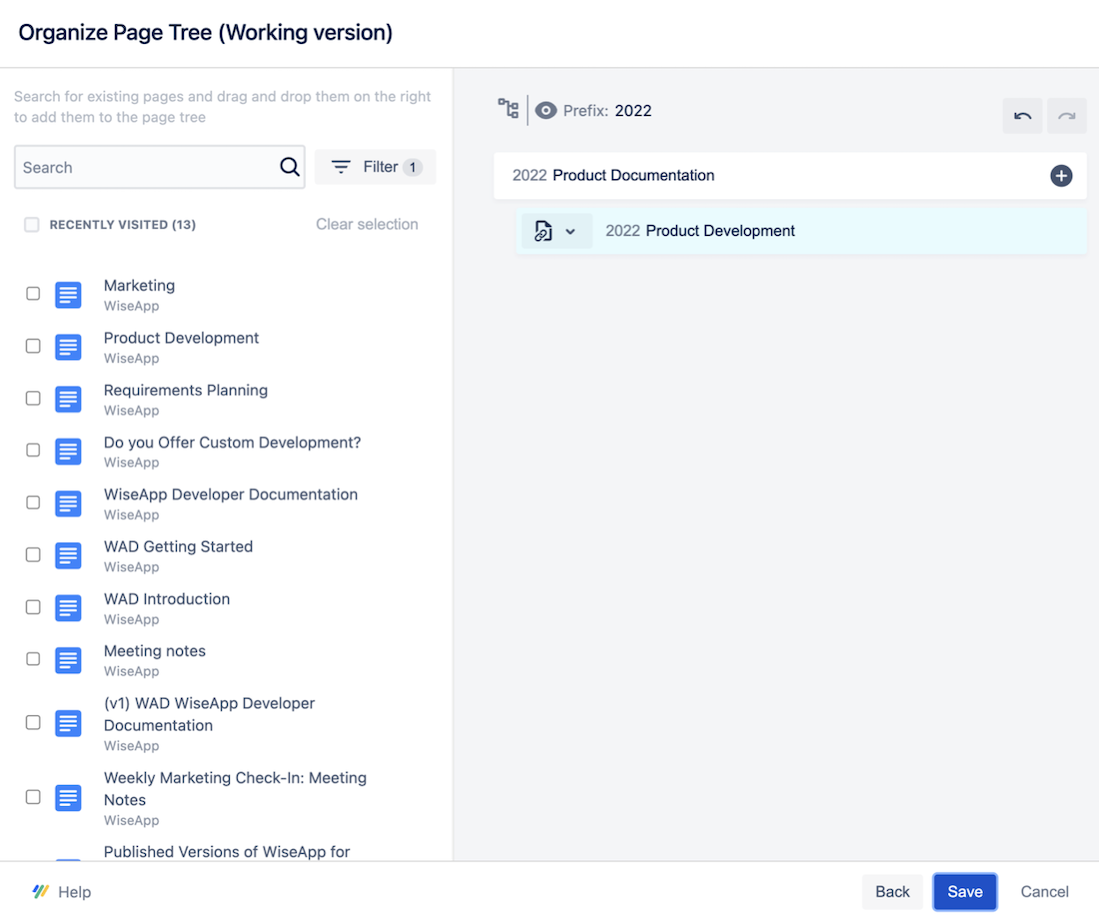Add a child page under 2022 Product Documentation
Image resolution: width=1099 pixels, height=916 pixels.
[x=1061, y=175]
